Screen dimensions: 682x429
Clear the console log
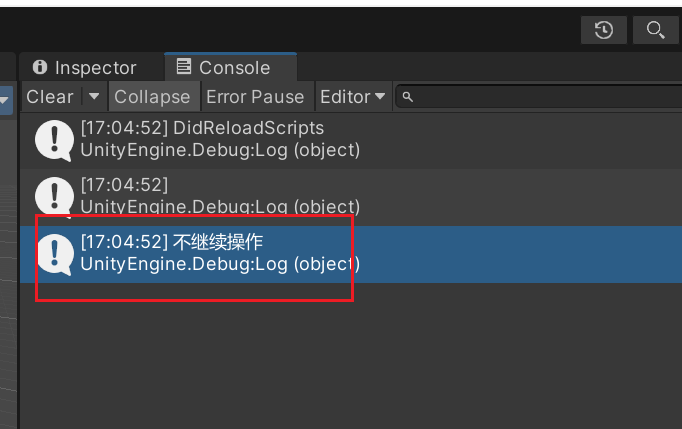[50, 97]
